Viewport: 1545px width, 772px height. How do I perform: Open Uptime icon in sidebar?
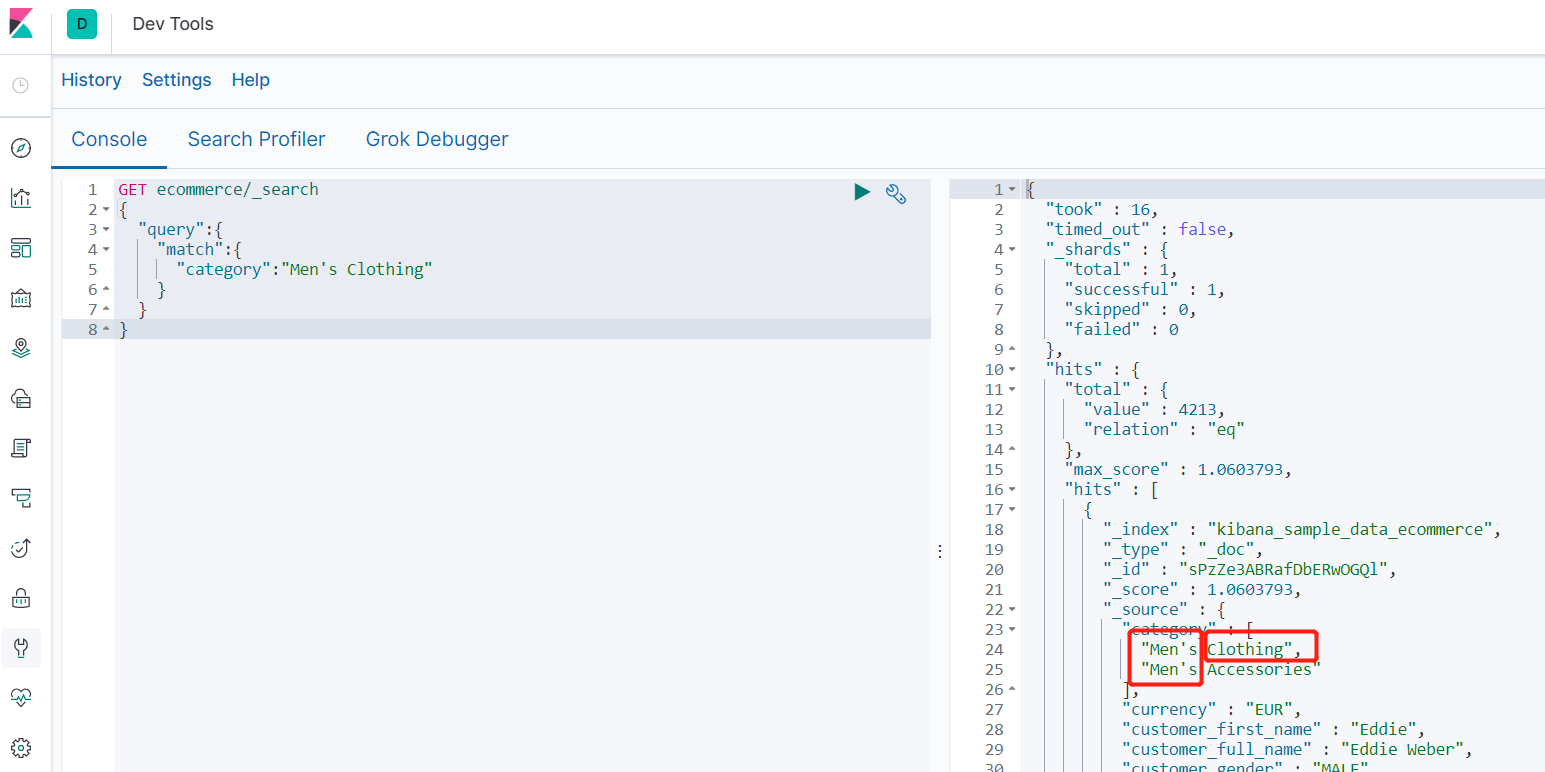pos(21,548)
